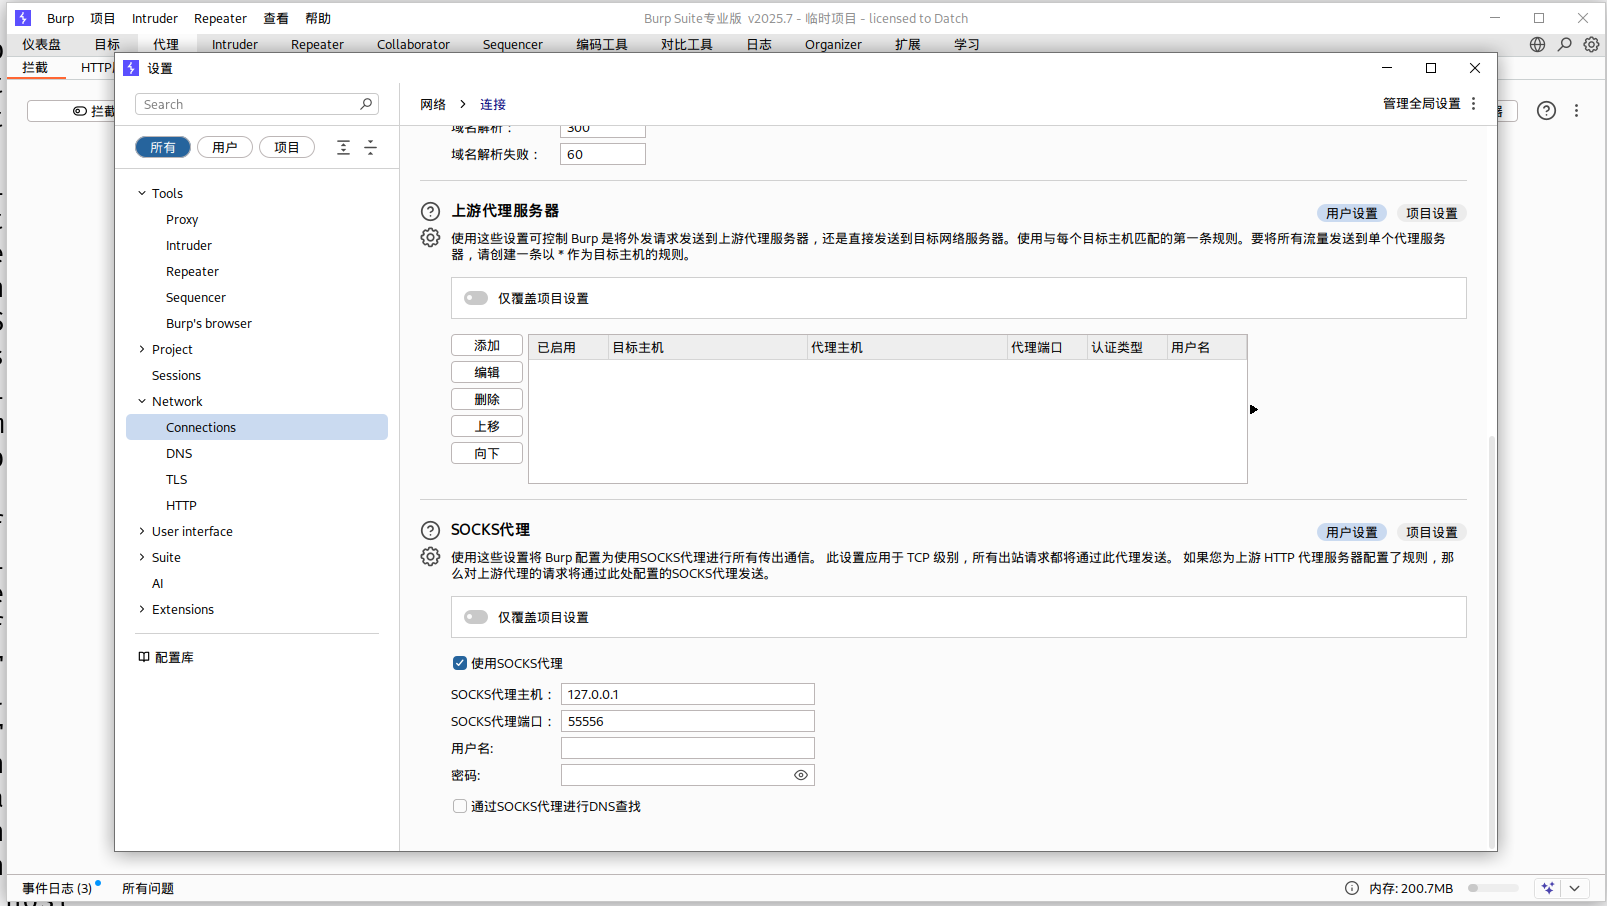Click SOCKS代理端口 field with 55556

[x=688, y=721]
